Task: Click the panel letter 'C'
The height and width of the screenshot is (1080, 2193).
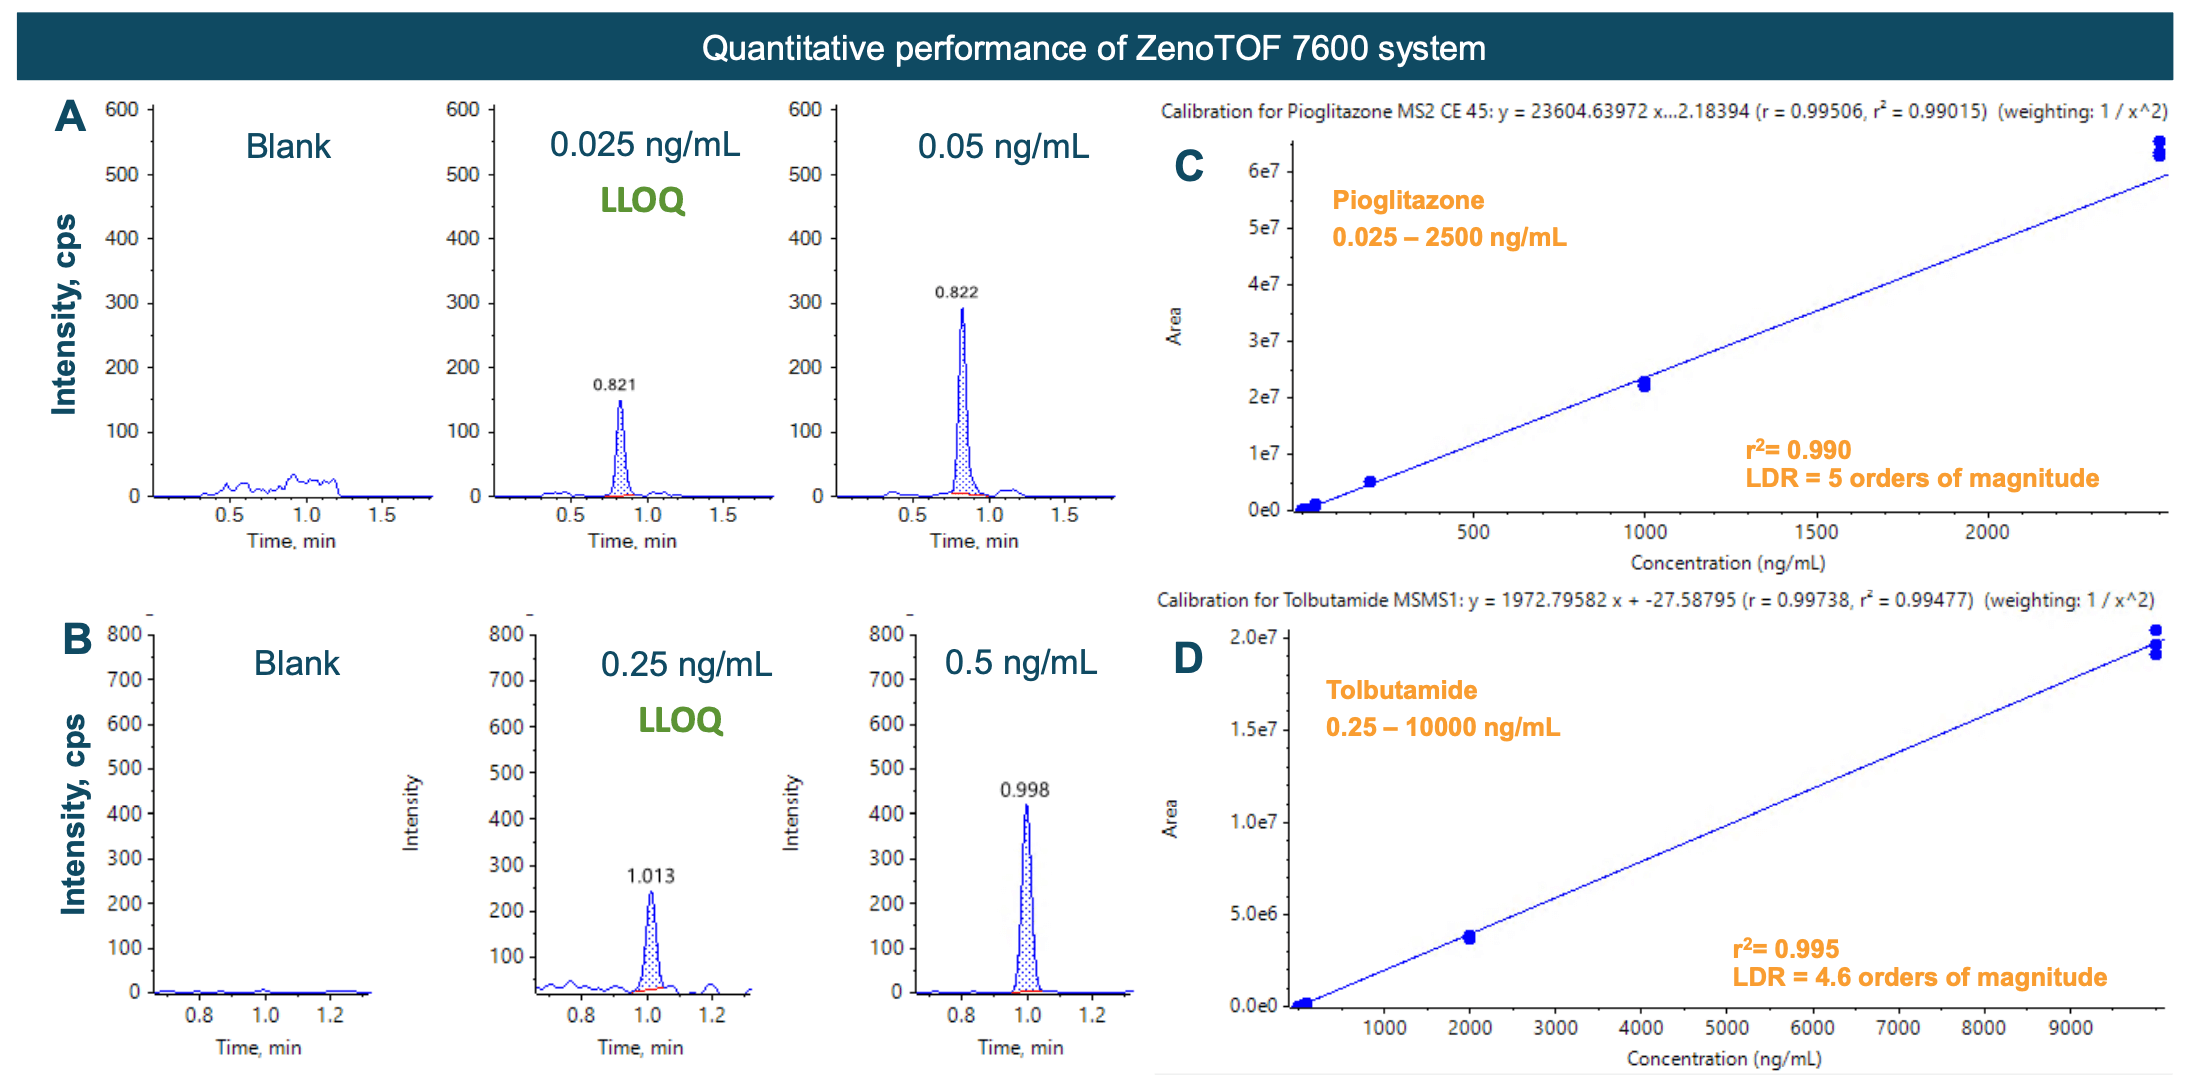Action: pos(1189,166)
